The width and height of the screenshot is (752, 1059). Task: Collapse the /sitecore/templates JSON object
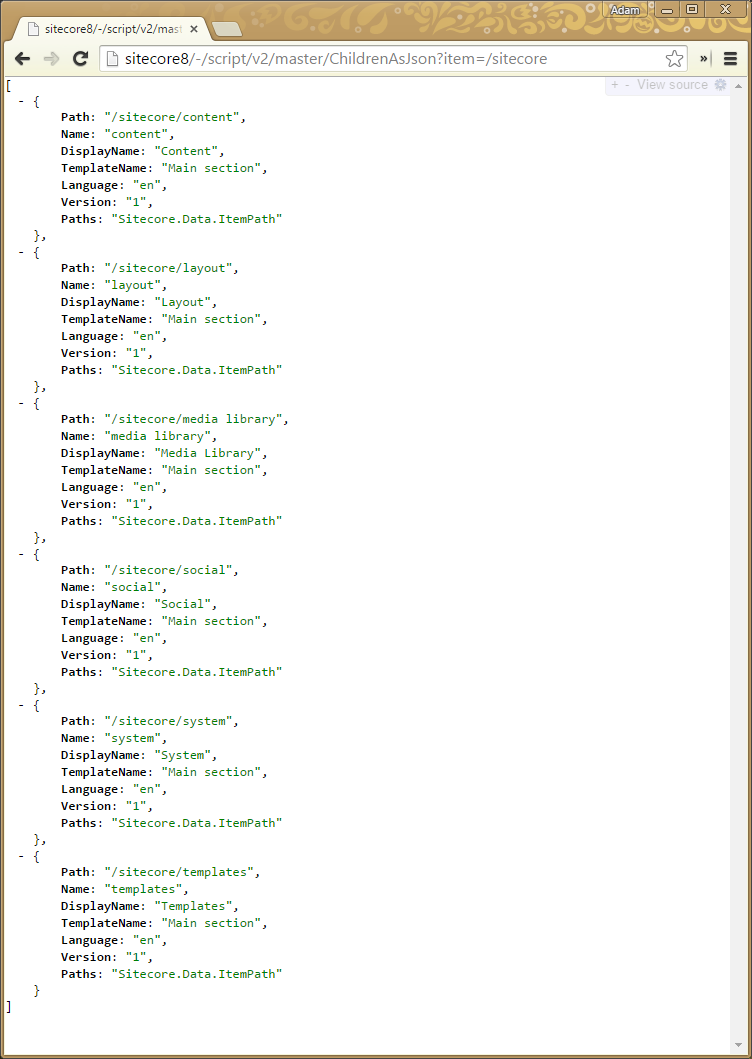(x=21, y=856)
